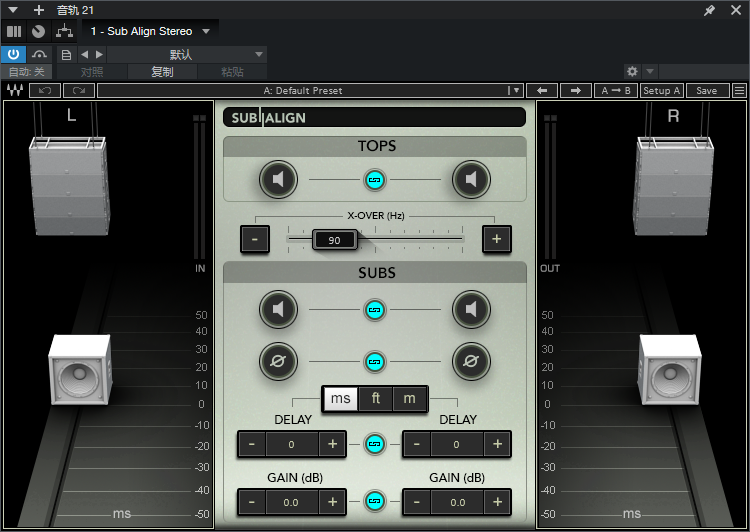Go to previous host preset
Viewport: 750px width, 532px height.
tap(85, 55)
